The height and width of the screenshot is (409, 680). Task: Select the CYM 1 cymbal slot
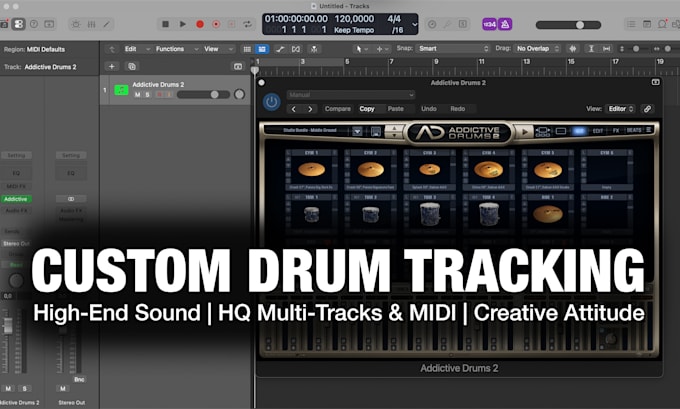(311, 170)
